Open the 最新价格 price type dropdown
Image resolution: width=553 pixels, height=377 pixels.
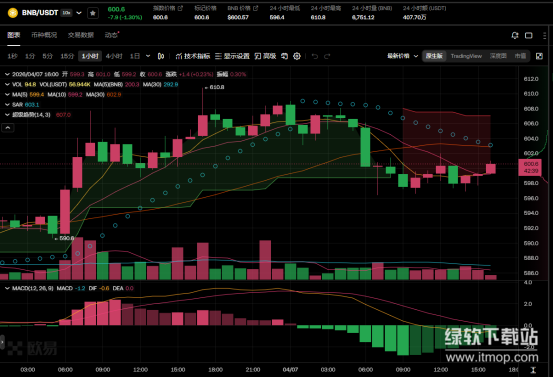402,56
